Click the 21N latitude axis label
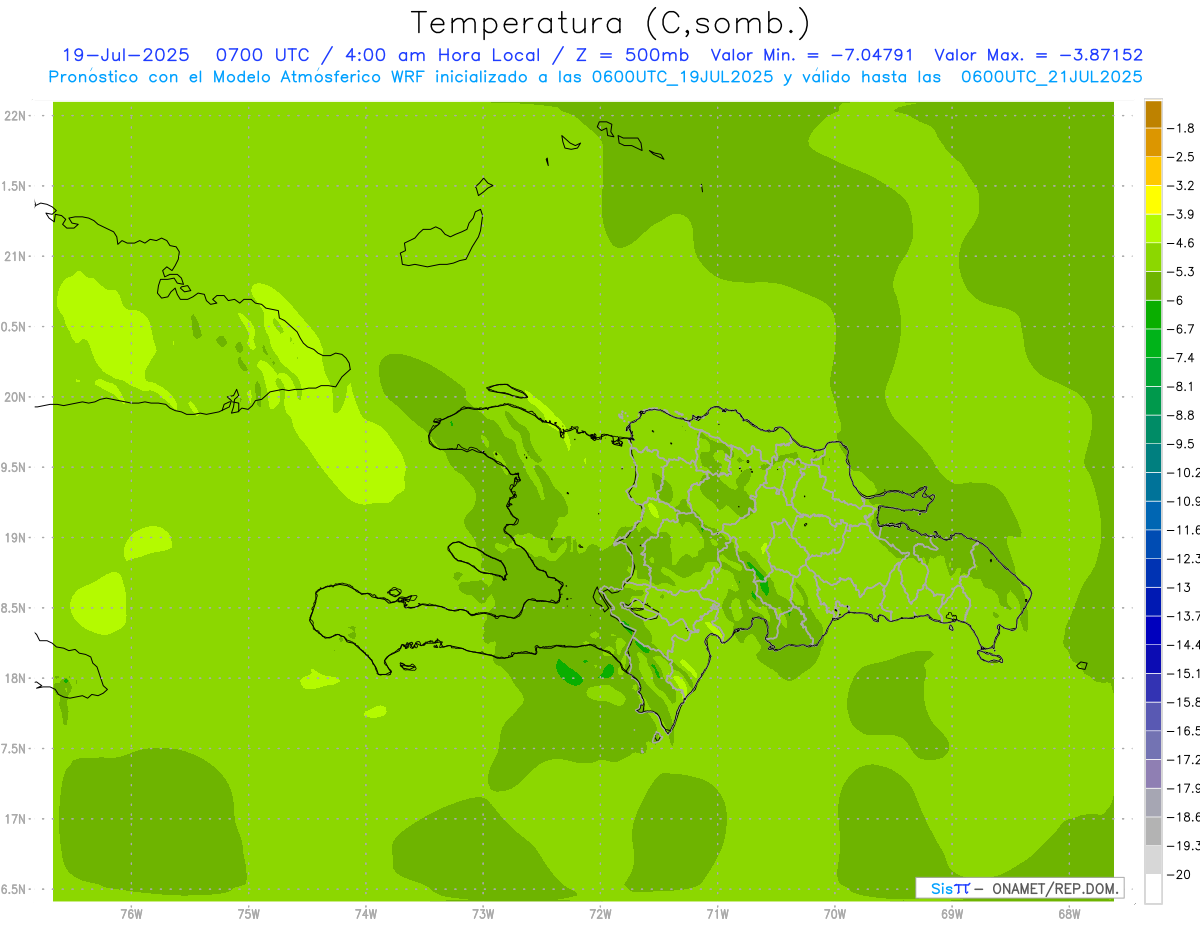Image resolution: width=1200 pixels, height=927 pixels. 14,257
